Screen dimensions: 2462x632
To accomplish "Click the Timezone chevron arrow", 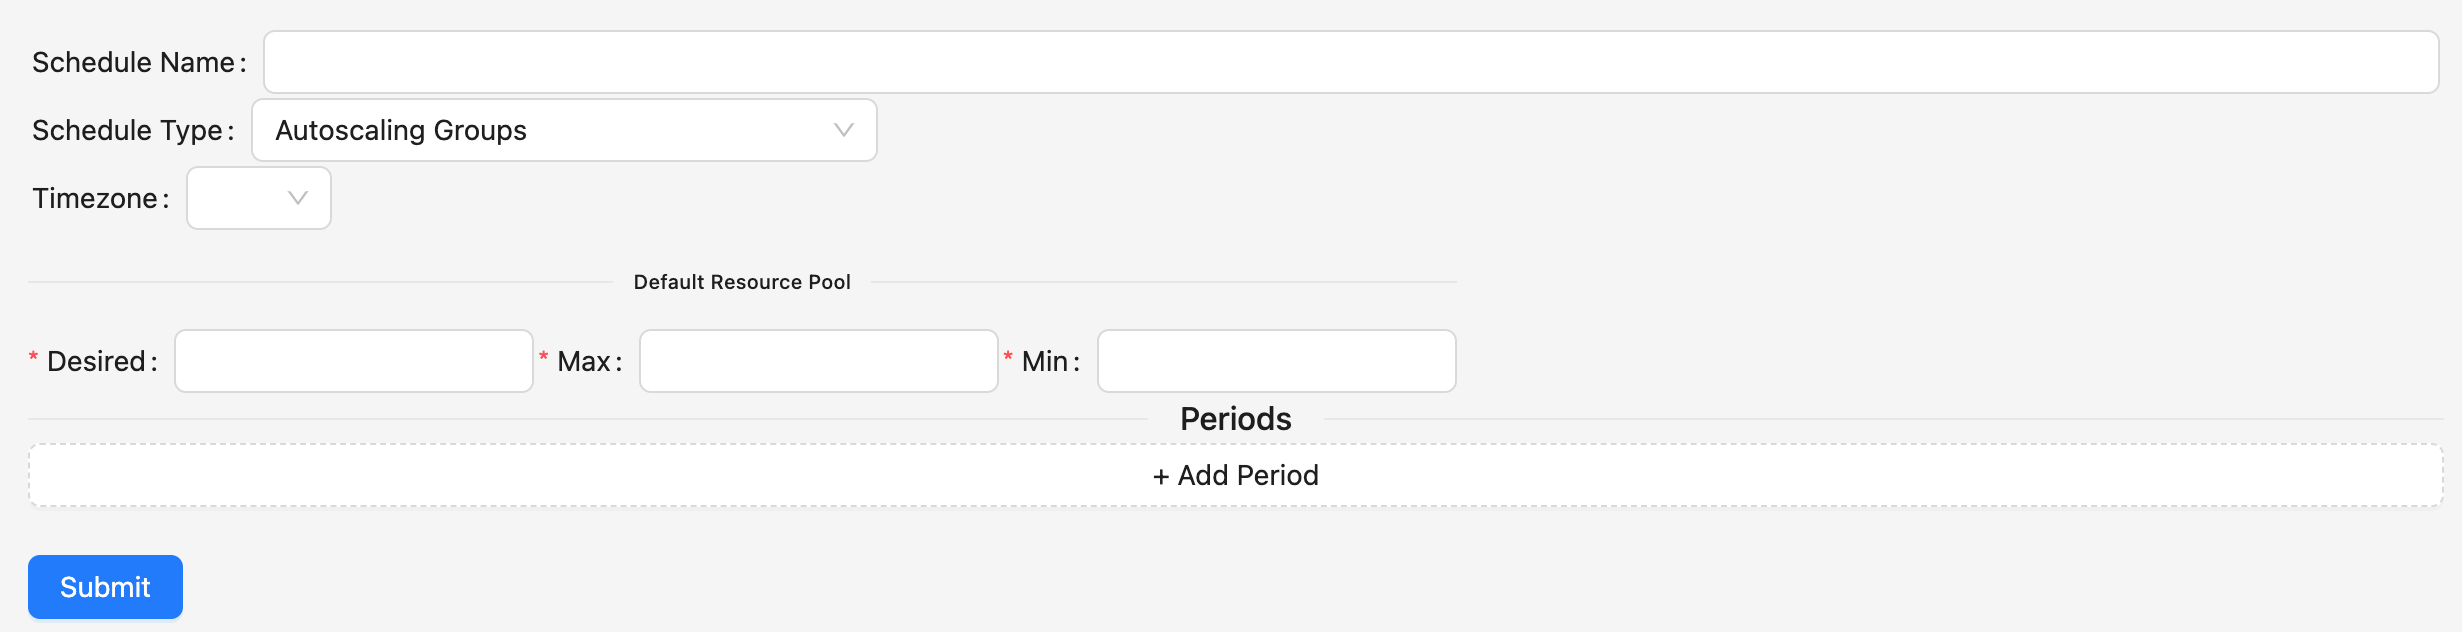I will (297, 198).
